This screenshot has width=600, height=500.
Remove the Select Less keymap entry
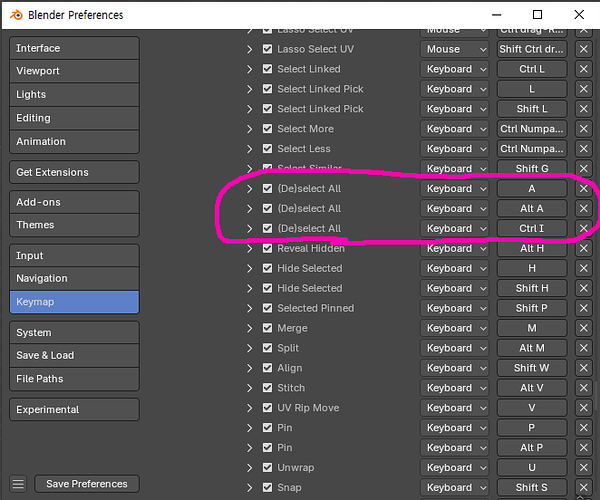583,148
